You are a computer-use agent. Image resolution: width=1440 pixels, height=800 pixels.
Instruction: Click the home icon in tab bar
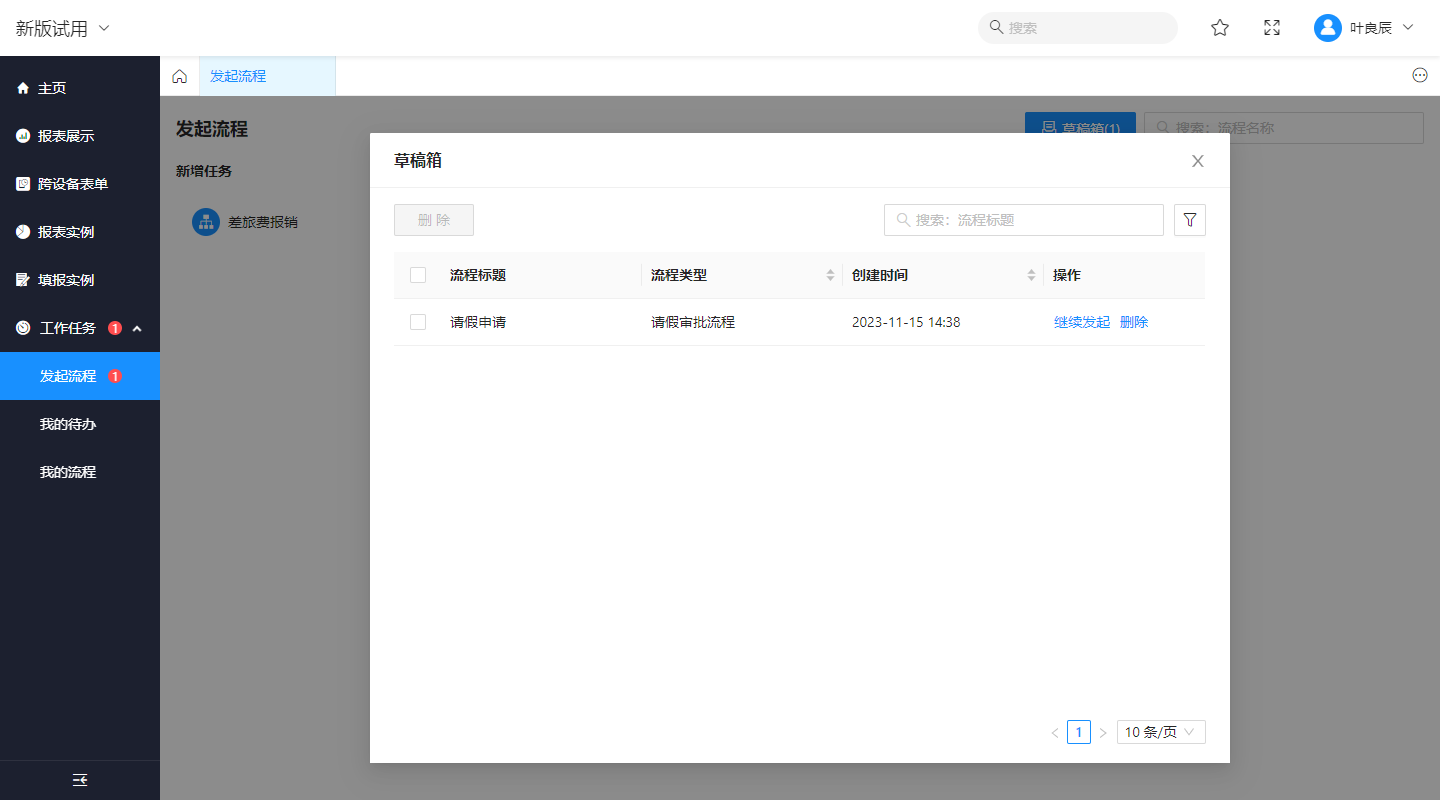(180, 76)
